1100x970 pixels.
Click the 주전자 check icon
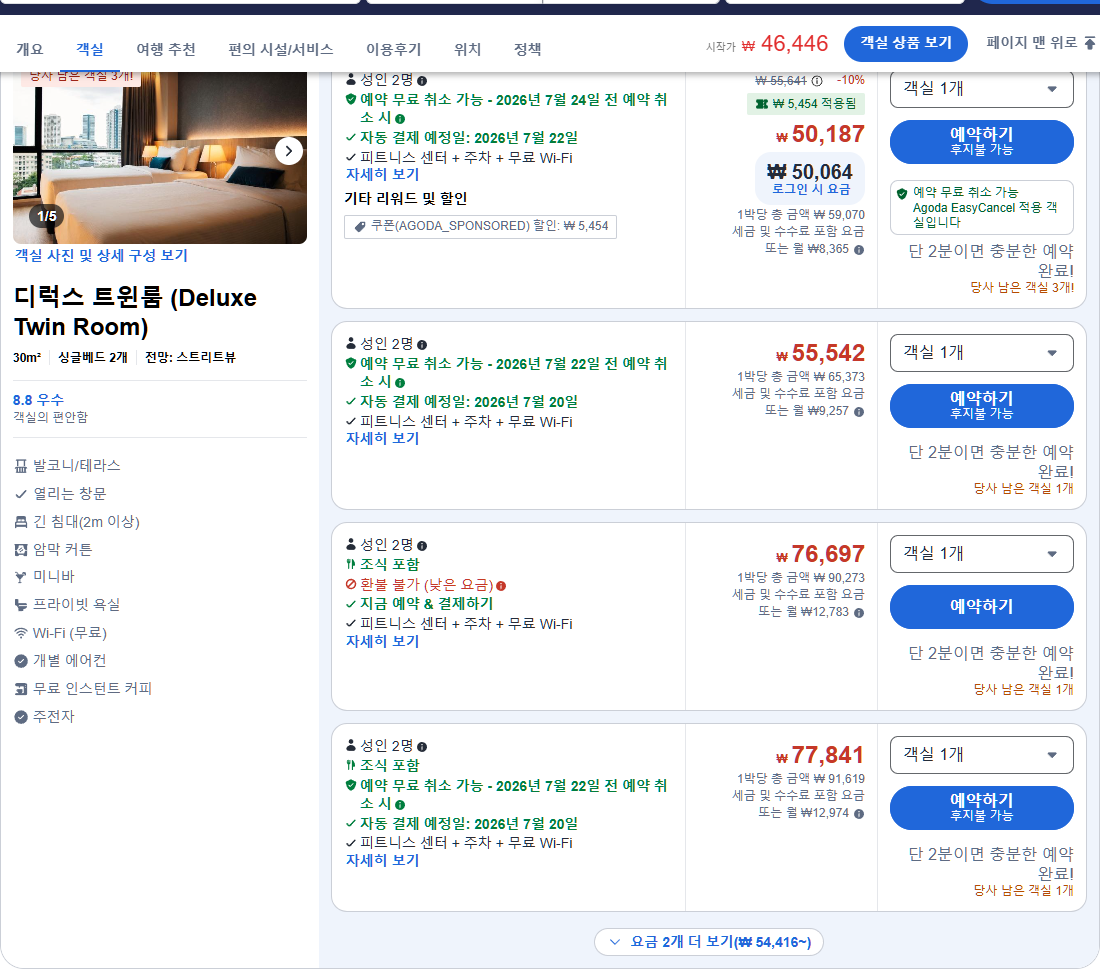pyautogui.click(x=21, y=717)
